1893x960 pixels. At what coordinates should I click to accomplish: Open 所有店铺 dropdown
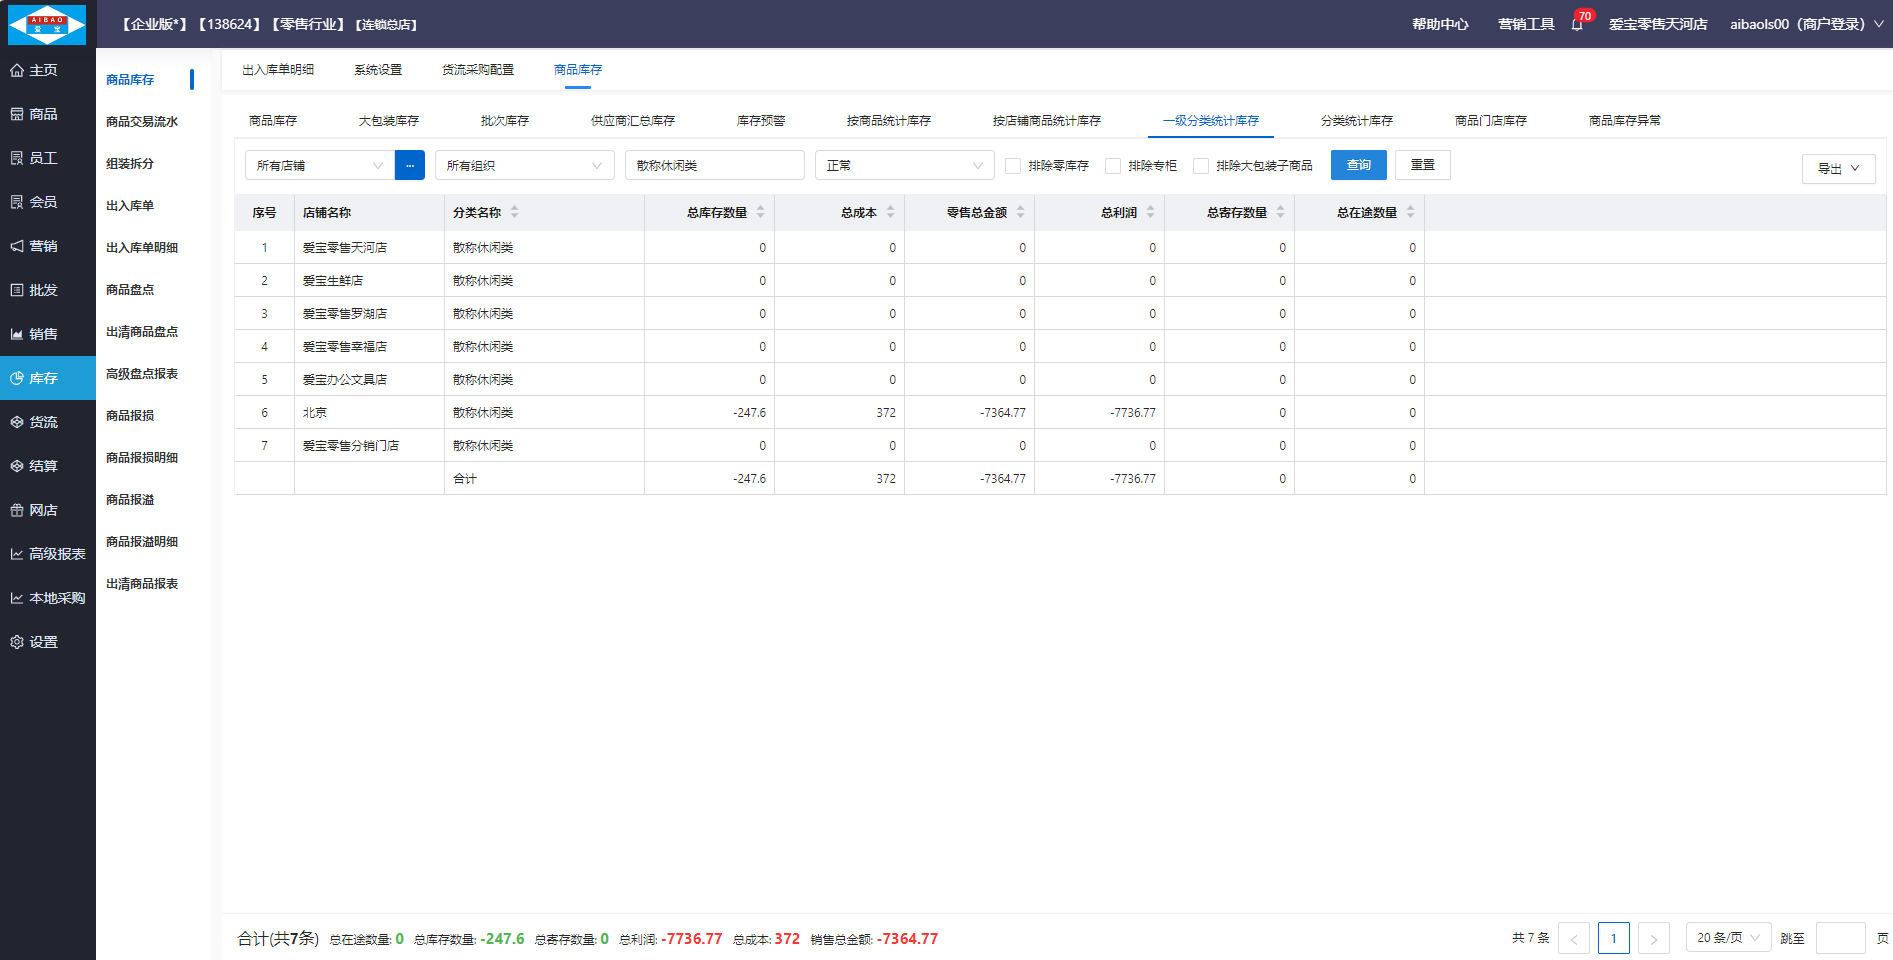(320, 165)
